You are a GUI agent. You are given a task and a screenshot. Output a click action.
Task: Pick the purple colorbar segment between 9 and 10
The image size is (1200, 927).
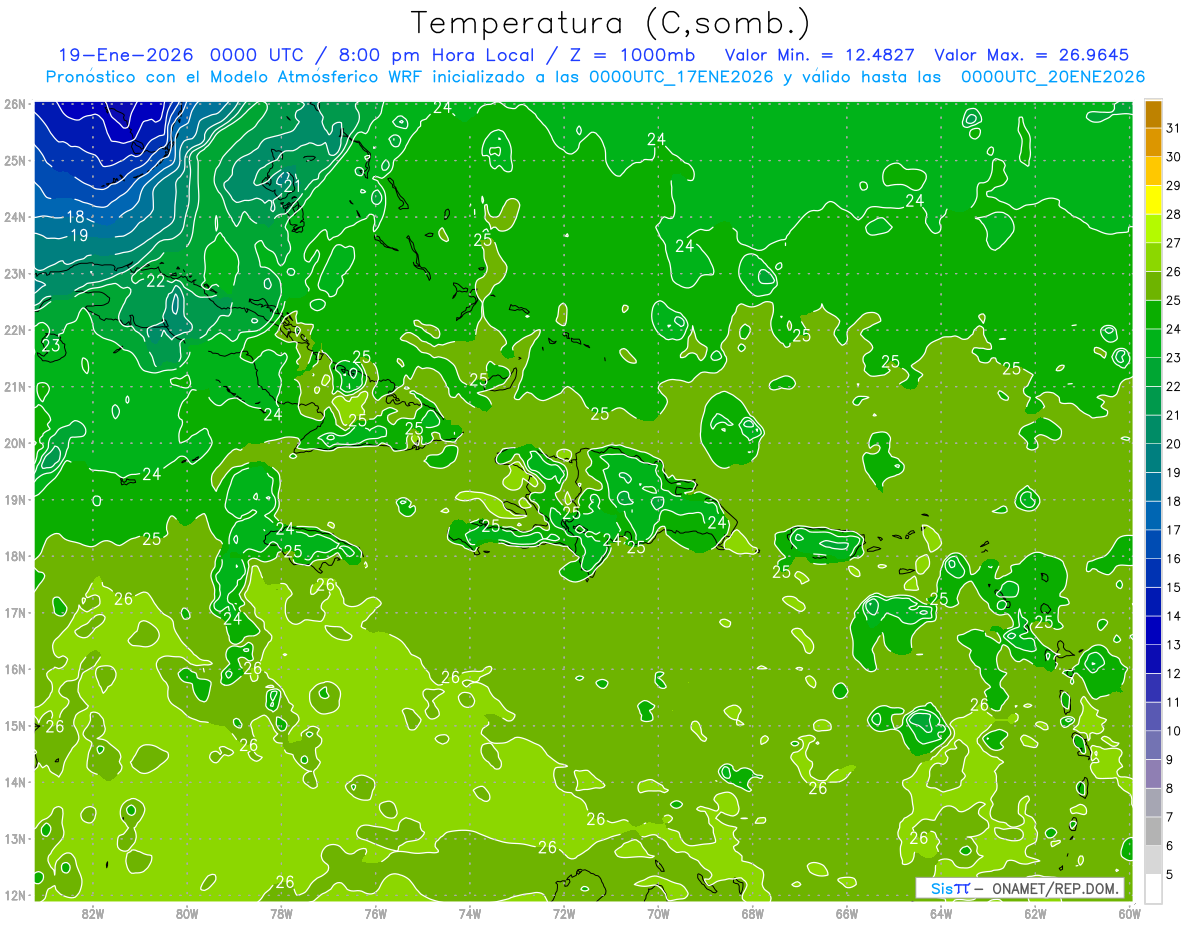pyautogui.click(x=1153, y=745)
